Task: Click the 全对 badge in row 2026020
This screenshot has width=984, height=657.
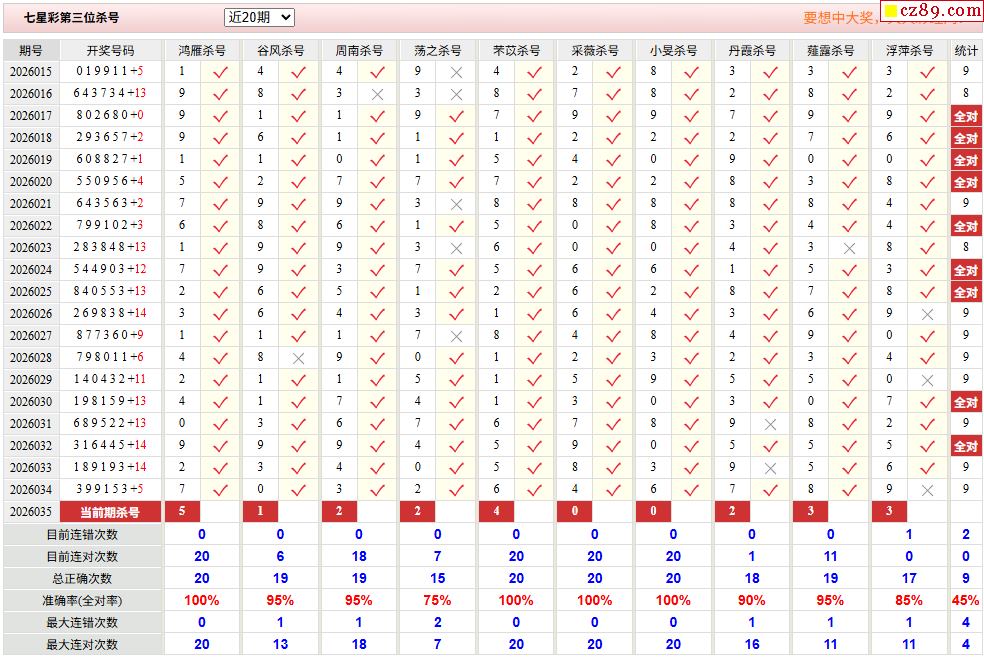Action: click(x=966, y=182)
